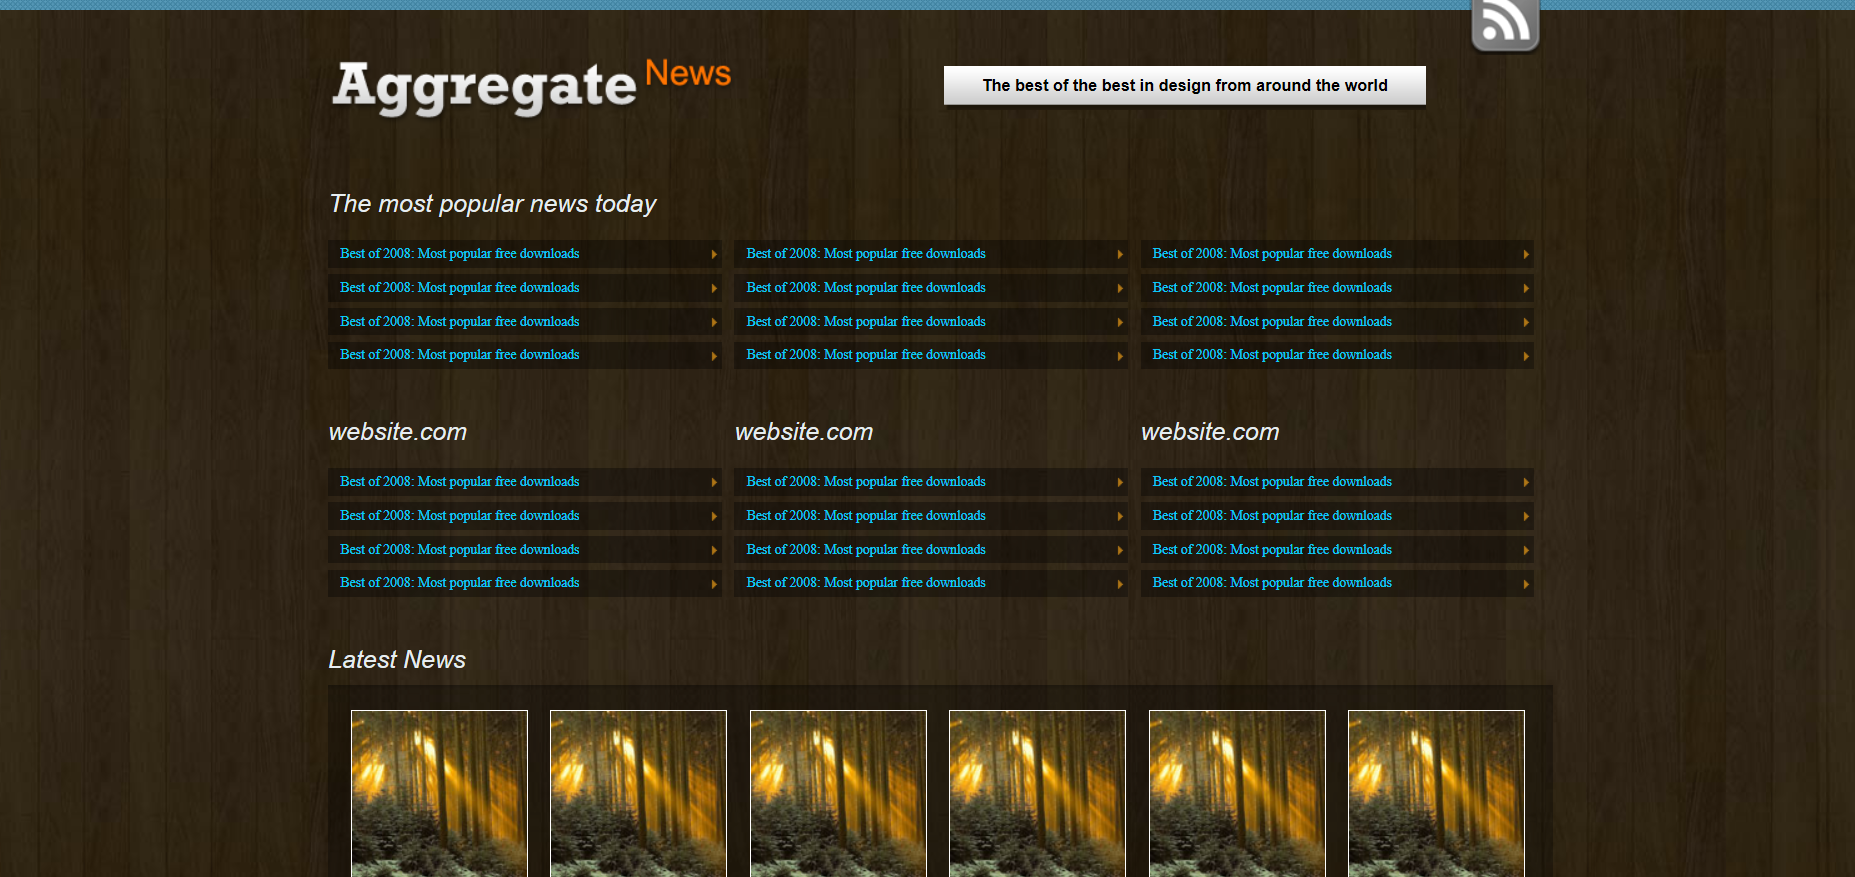Open third link under middle website.com heading
Screen dimensions: 1855x877
click(x=865, y=550)
